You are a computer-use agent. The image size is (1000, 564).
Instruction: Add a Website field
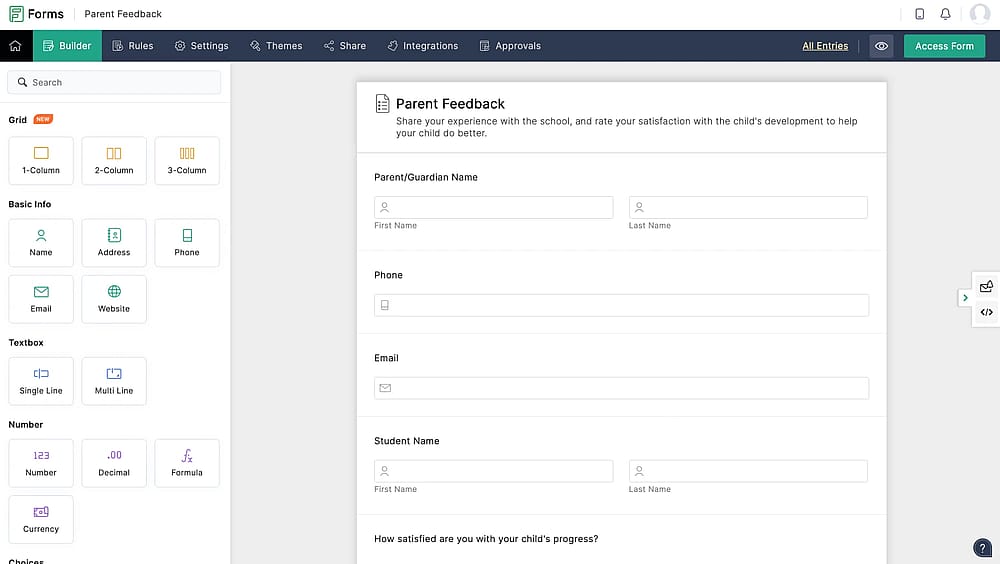point(114,299)
